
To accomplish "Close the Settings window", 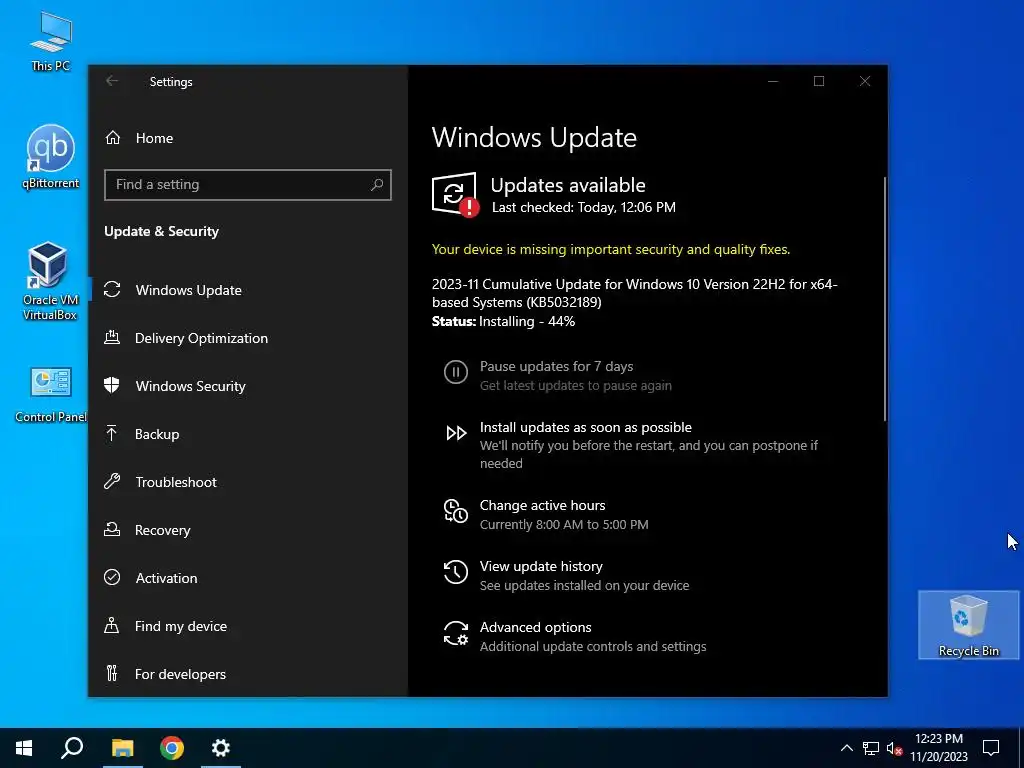I will pyautogui.click(x=865, y=81).
